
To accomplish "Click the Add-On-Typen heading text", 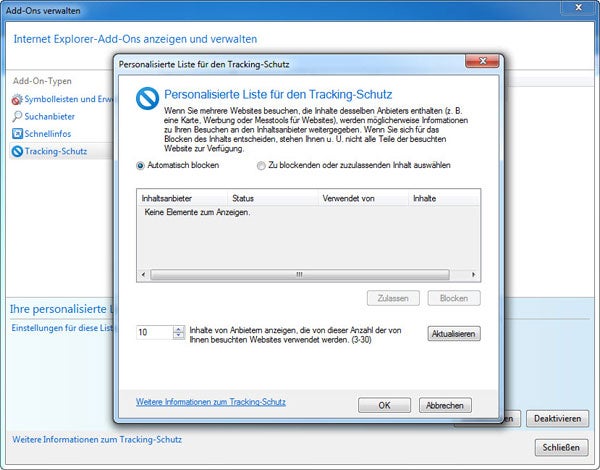I will click(x=42, y=81).
